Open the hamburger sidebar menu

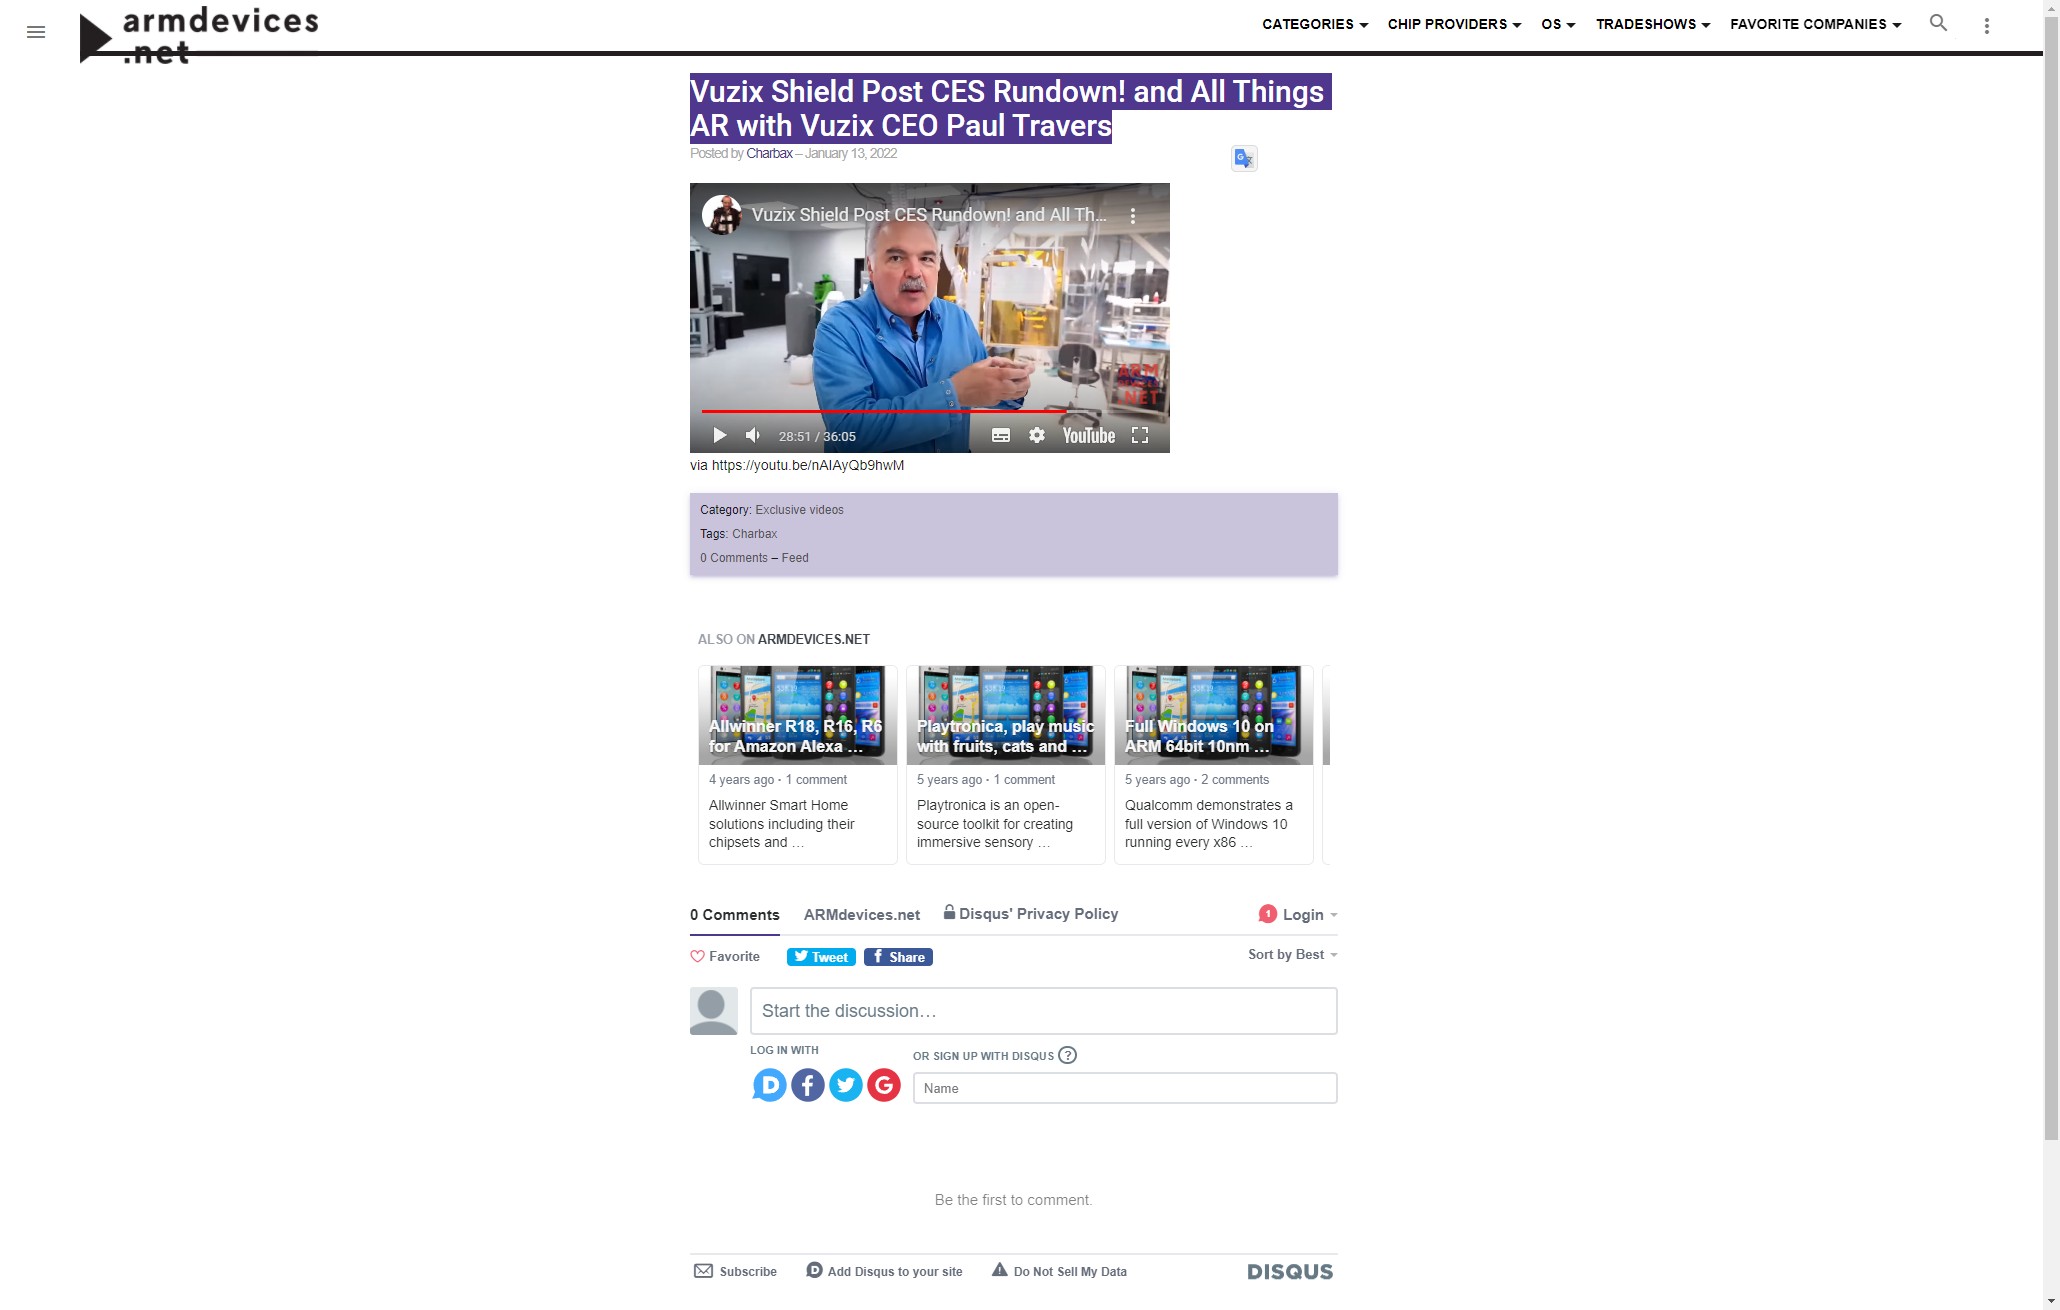(36, 32)
